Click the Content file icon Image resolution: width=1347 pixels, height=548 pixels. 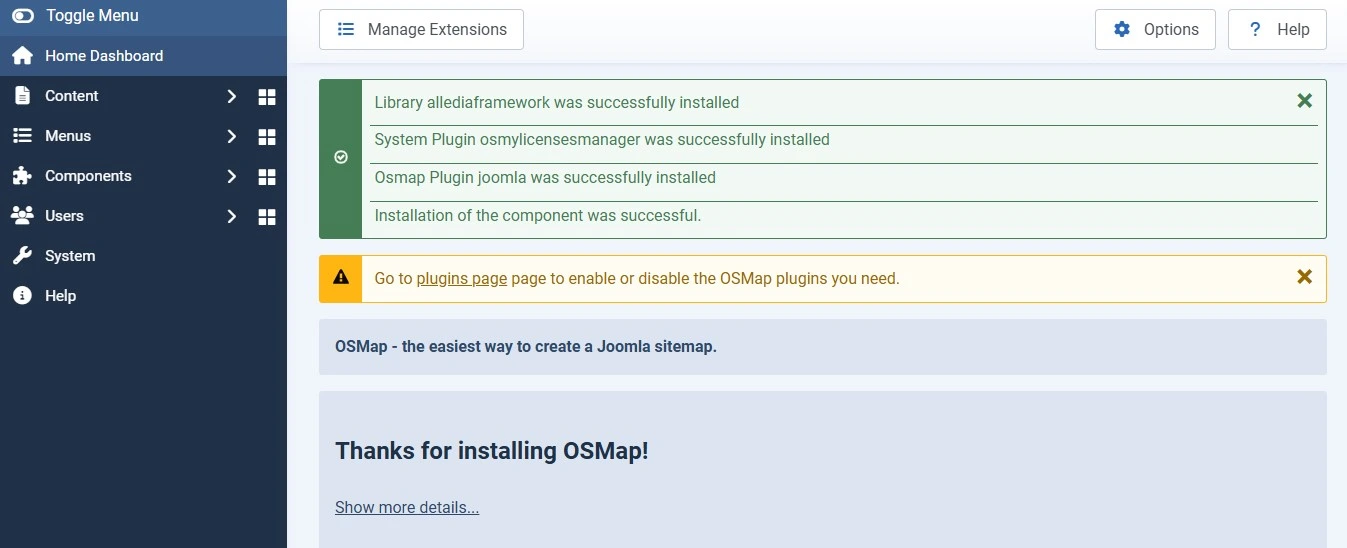pyautogui.click(x=22, y=96)
